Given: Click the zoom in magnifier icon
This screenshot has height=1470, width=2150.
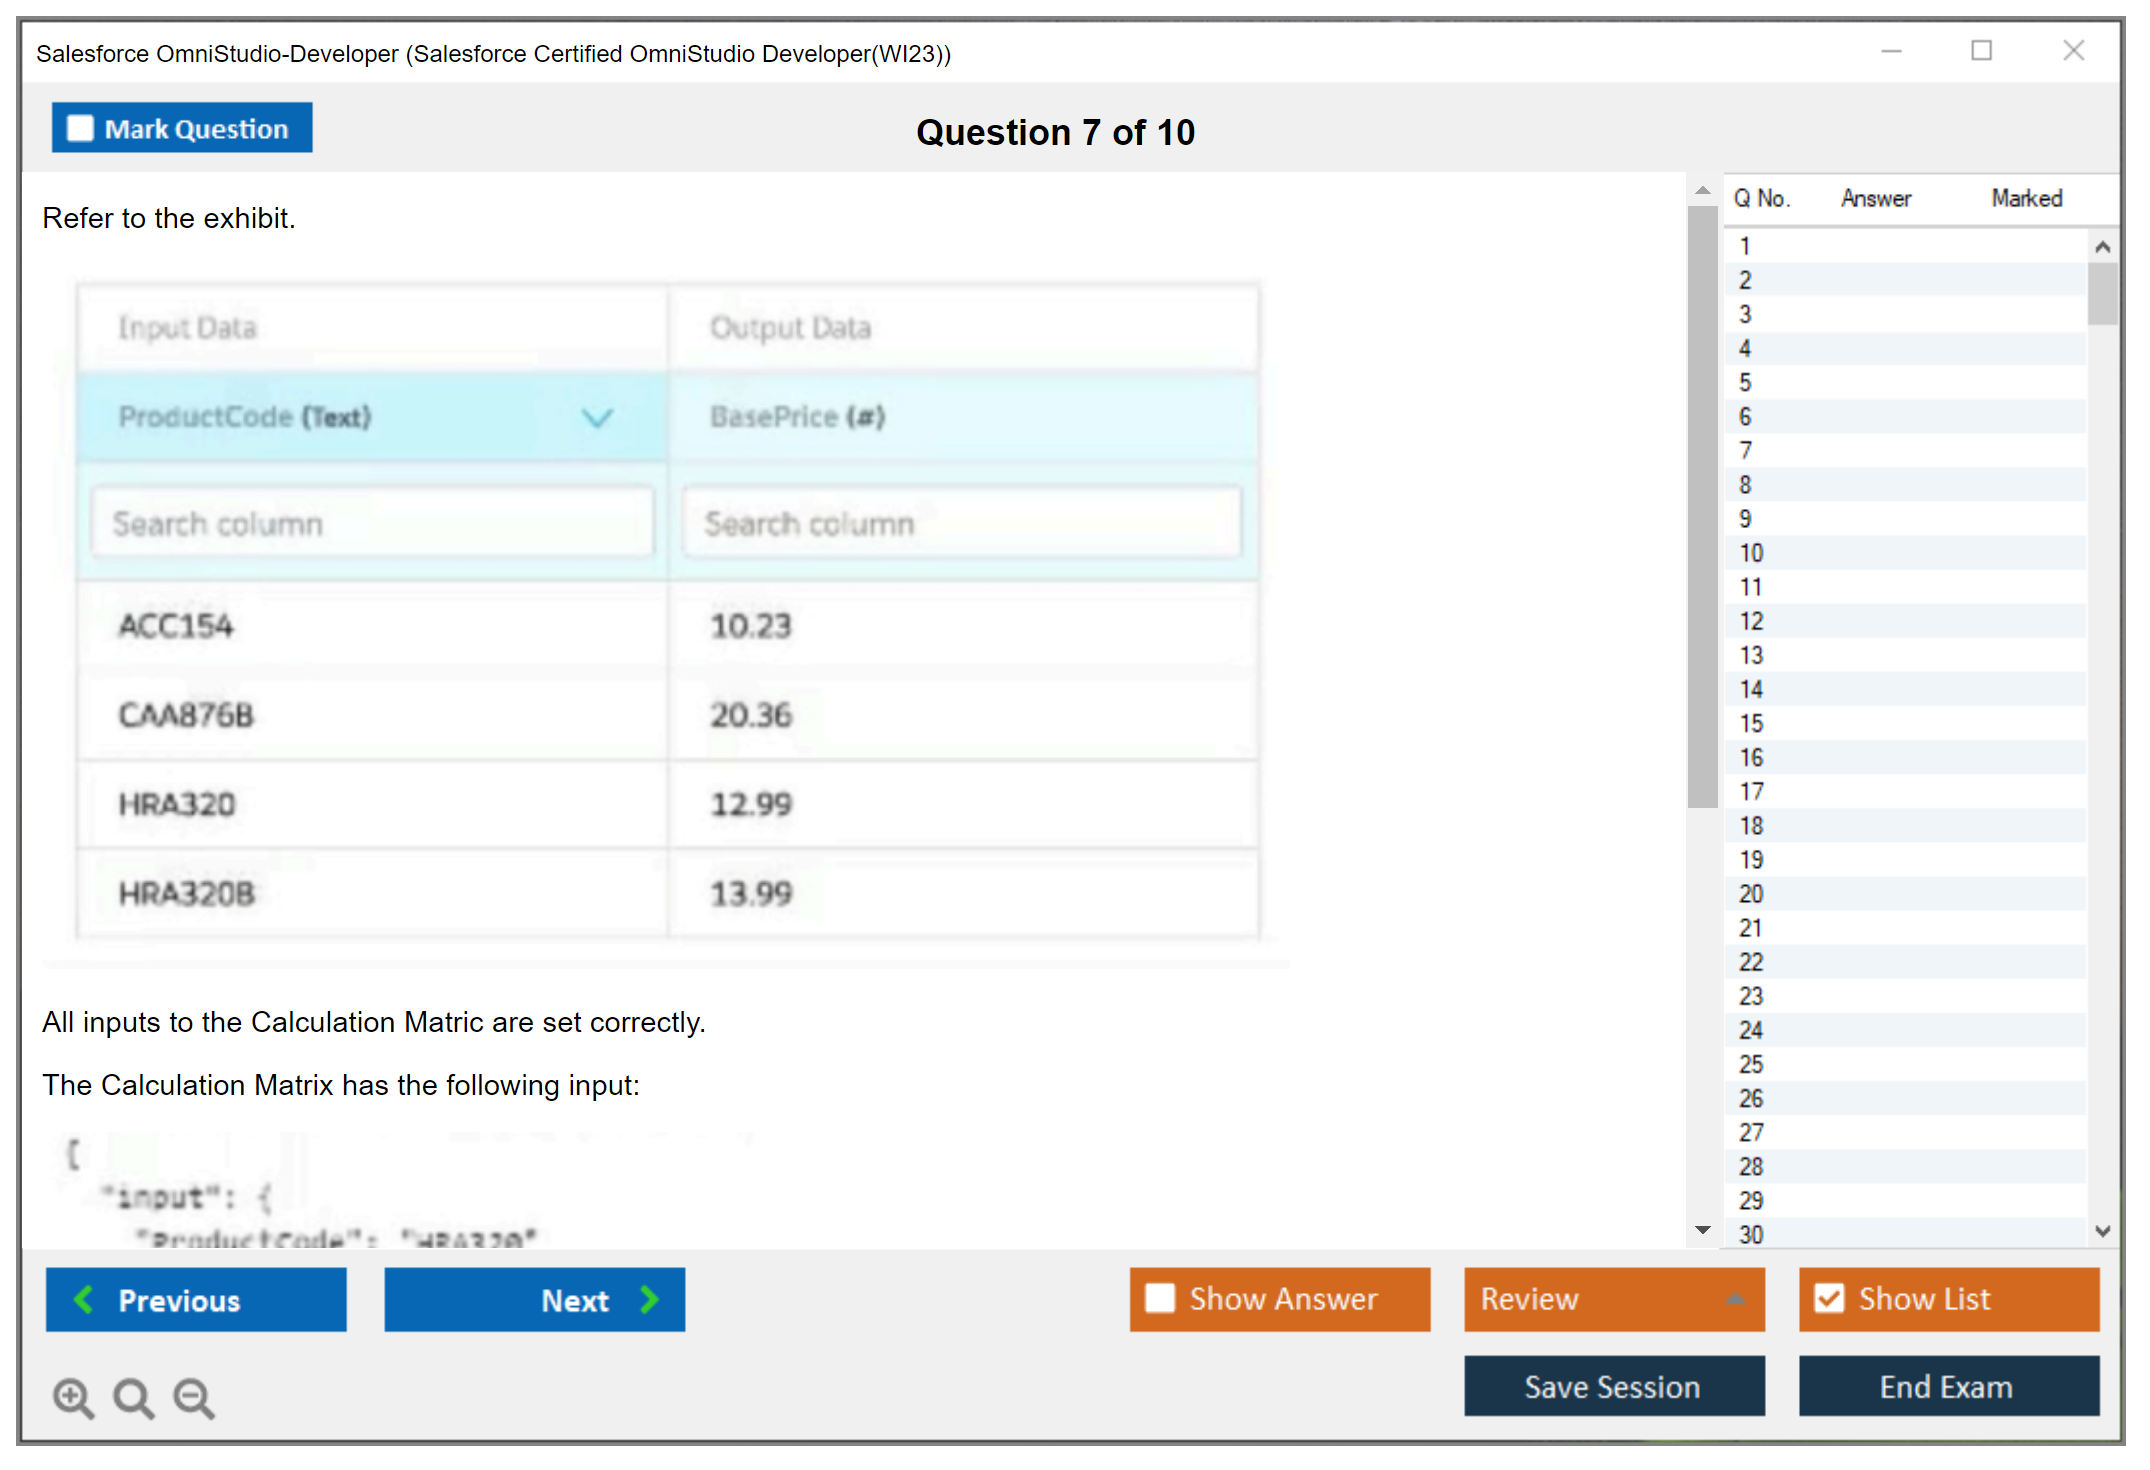Looking at the screenshot, I should pyautogui.click(x=73, y=1397).
